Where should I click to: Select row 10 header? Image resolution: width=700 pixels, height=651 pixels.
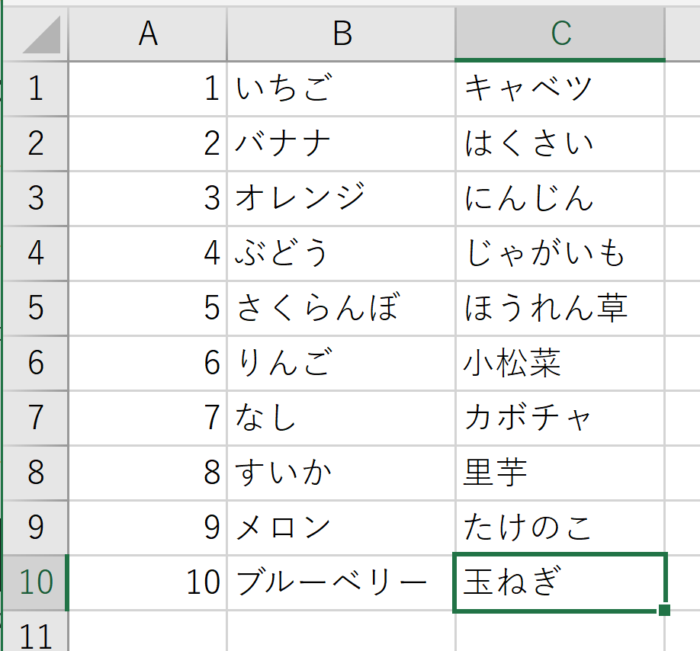[36, 581]
